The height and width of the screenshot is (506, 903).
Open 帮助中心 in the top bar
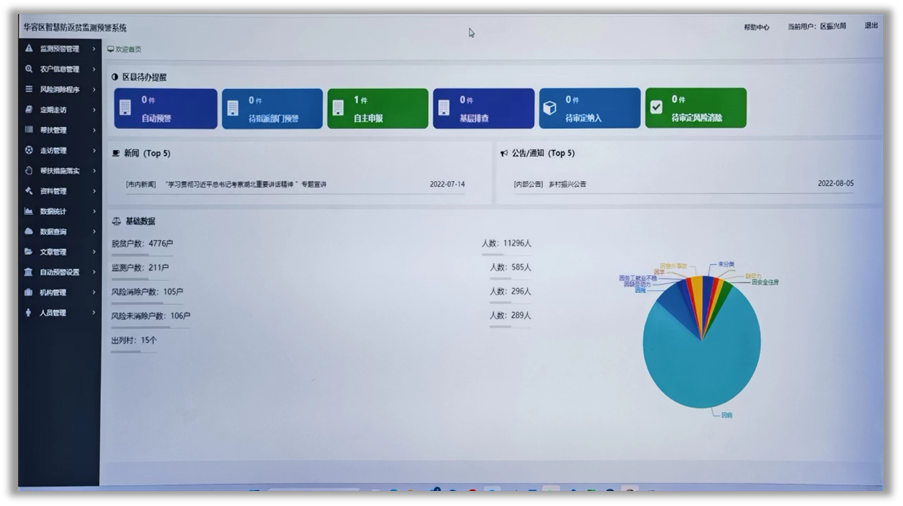pos(756,27)
